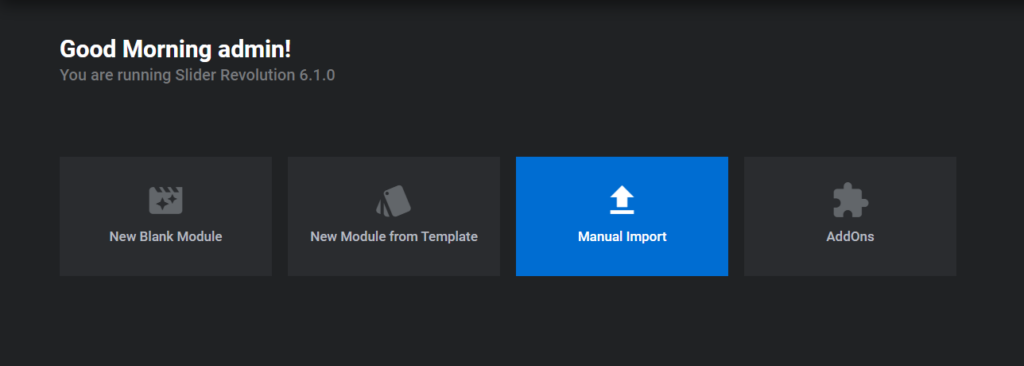1024x366 pixels.
Task: Choose the Manual Import label text
Action: pos(622,237)
